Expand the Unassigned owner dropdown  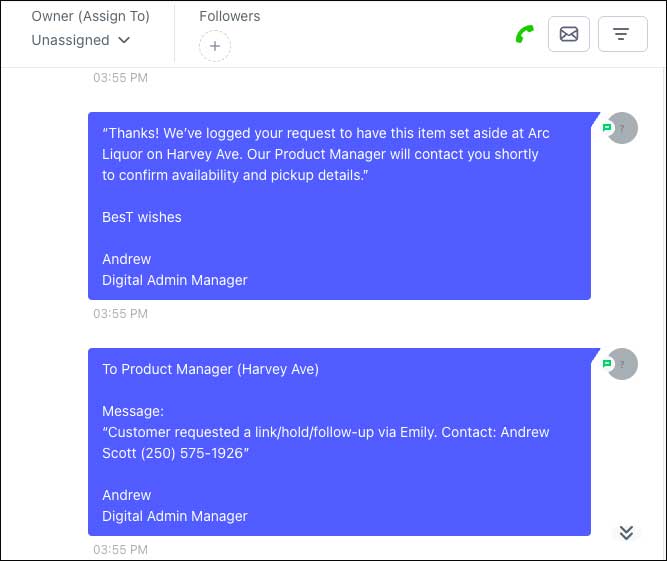click(81, 40)
